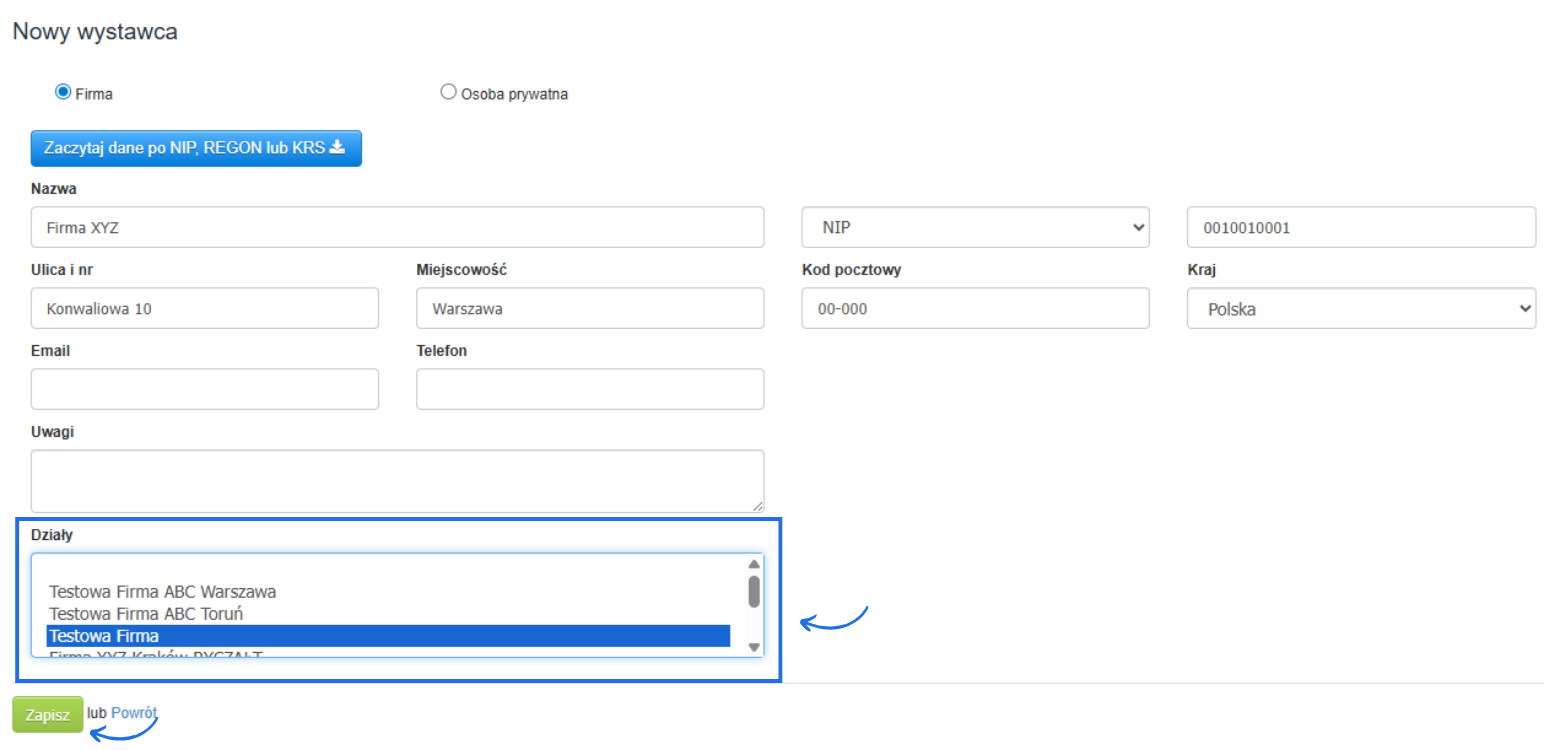Click into the Kod pocztowy field

point(975,309)
